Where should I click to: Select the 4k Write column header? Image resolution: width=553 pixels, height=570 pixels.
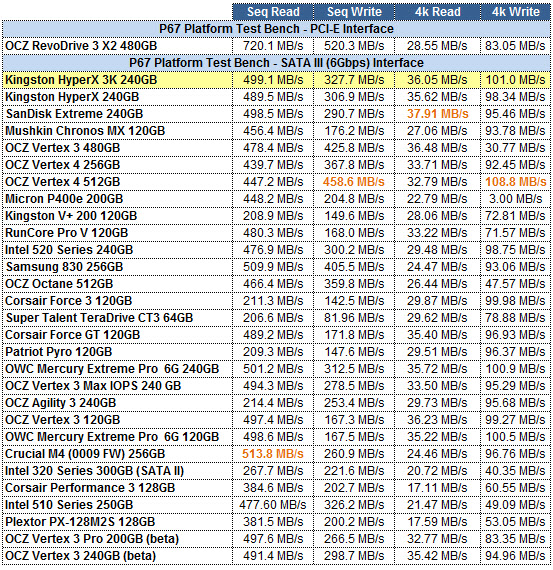click(516, 12)
